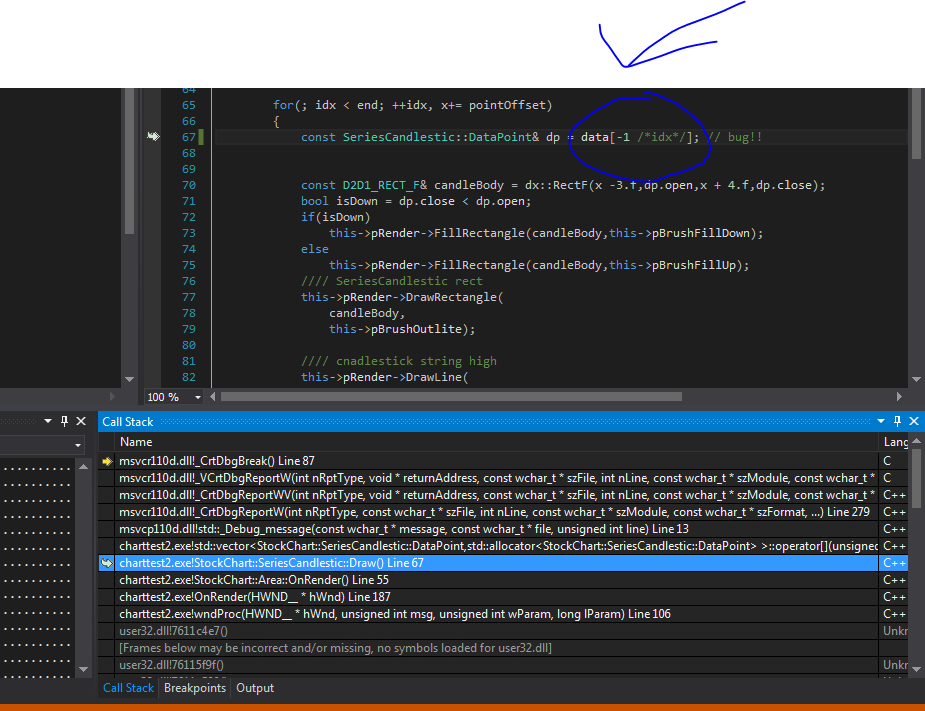Click the Call Stack vertical scrollbar thumb
925x711 pixels.
[x=916, y=479]
